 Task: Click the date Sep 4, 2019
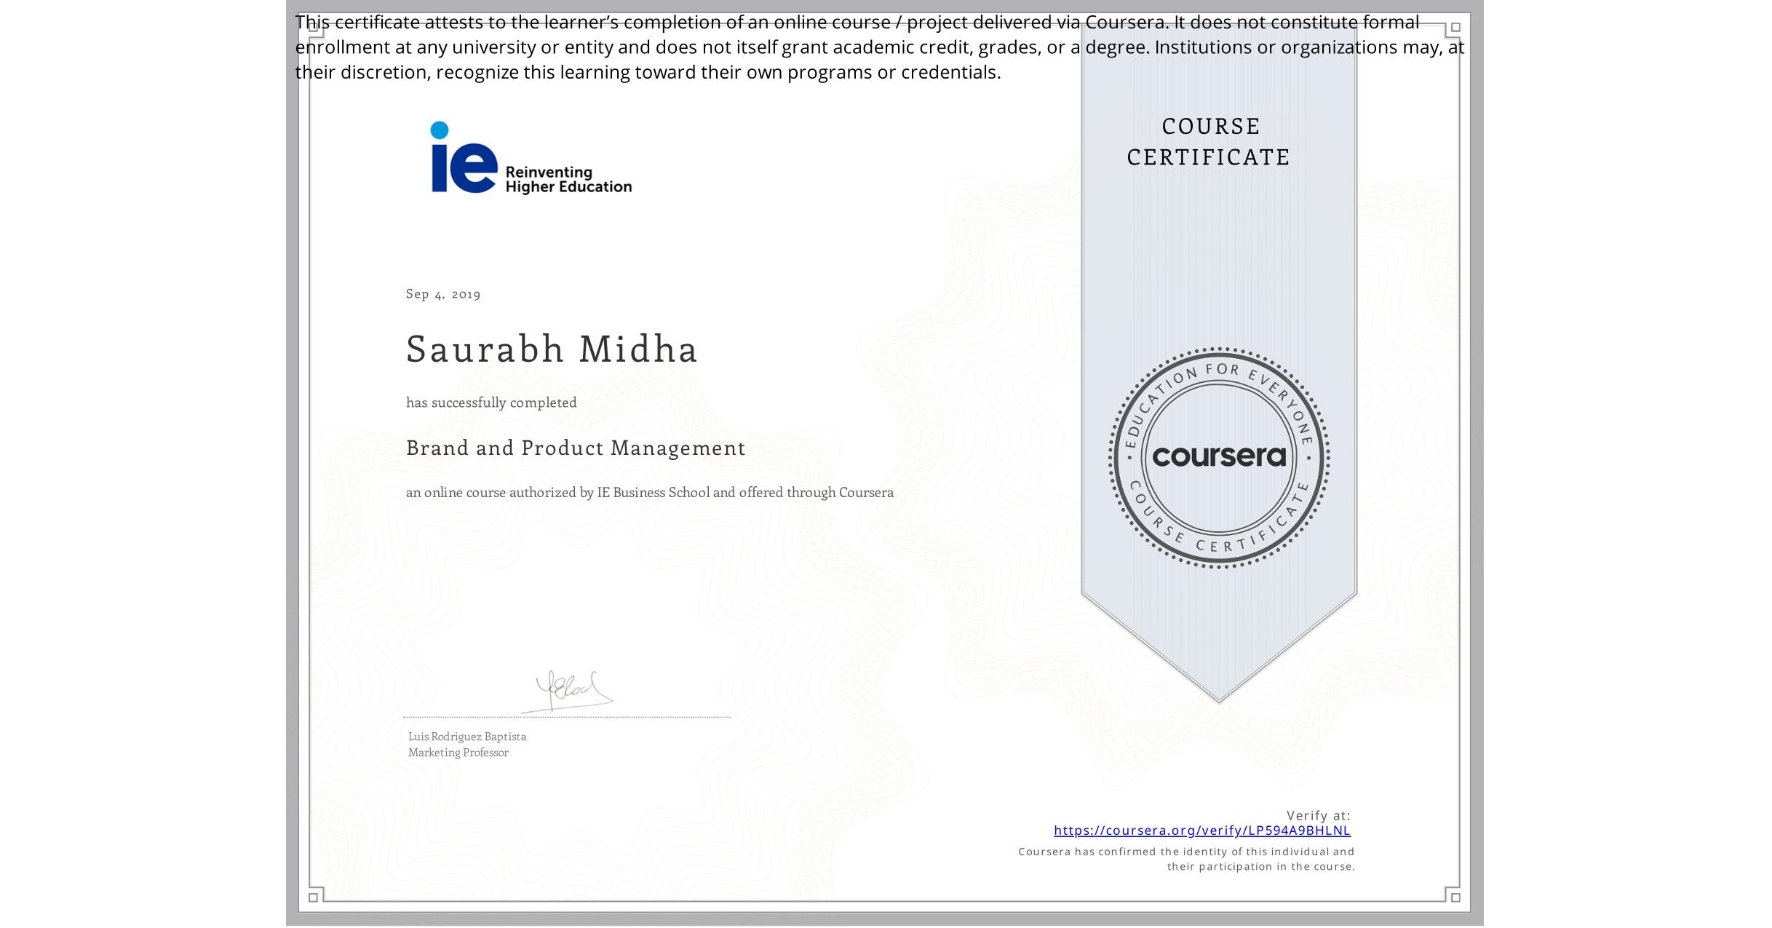tap(443, 294)
